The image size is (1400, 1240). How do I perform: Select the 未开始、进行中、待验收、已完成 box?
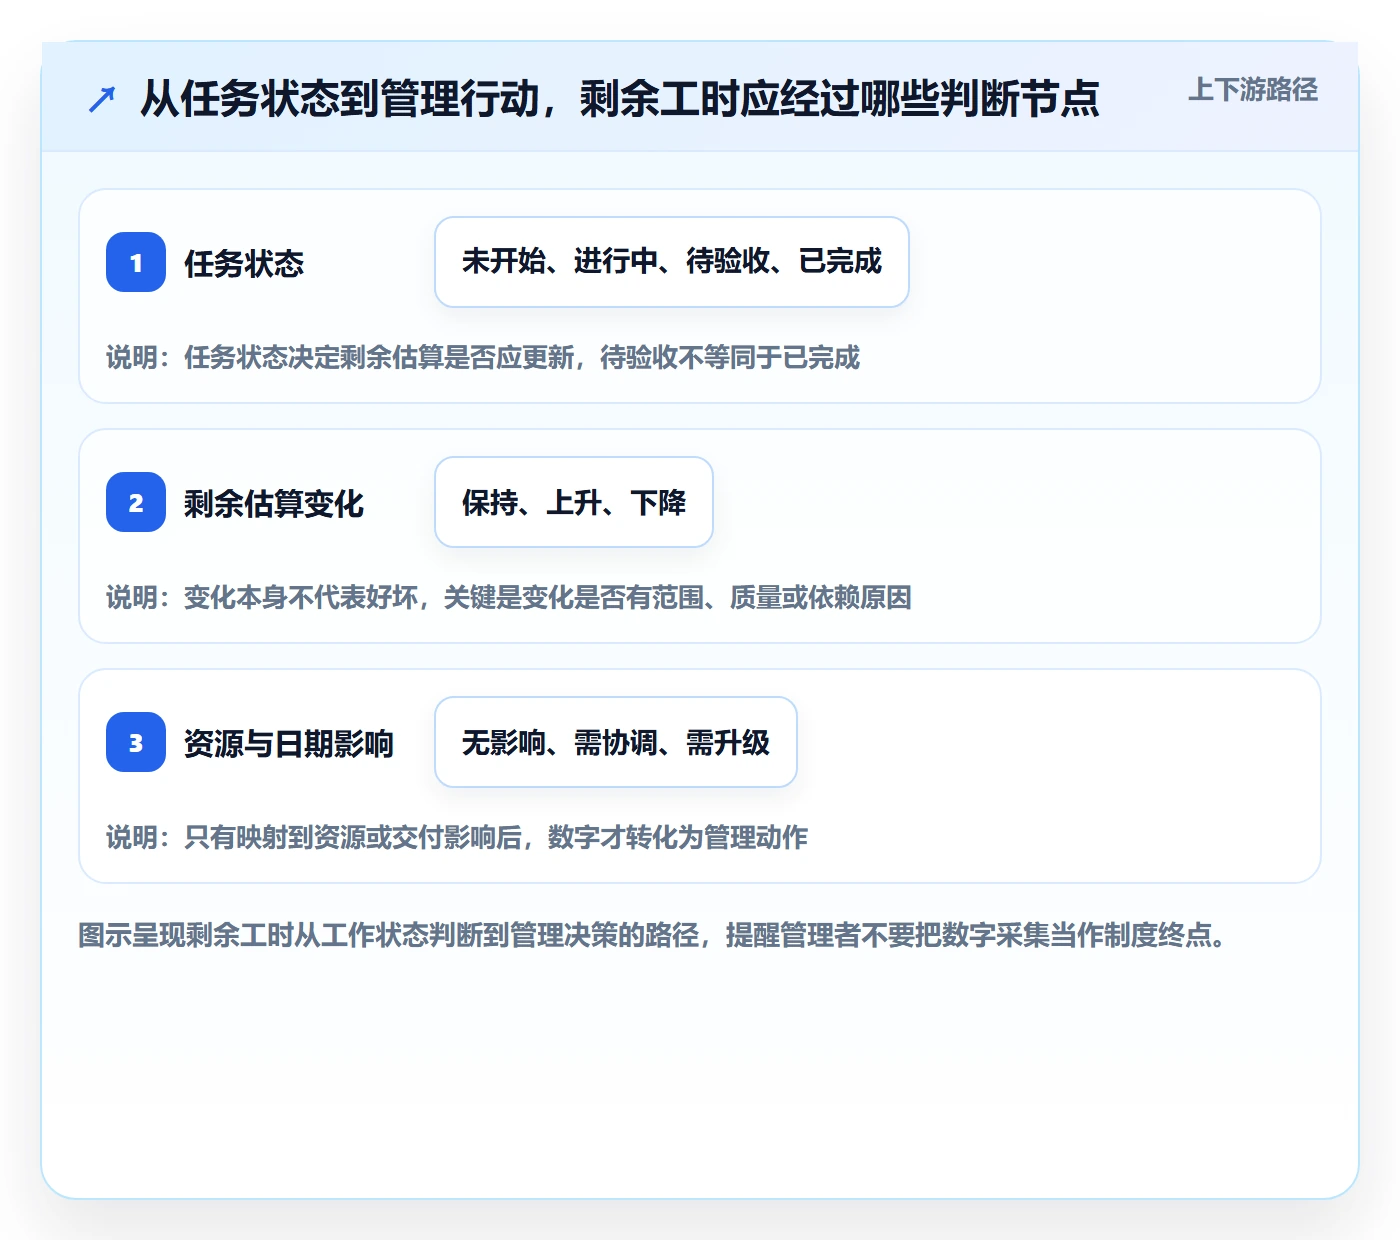click(x=672, y=262)
